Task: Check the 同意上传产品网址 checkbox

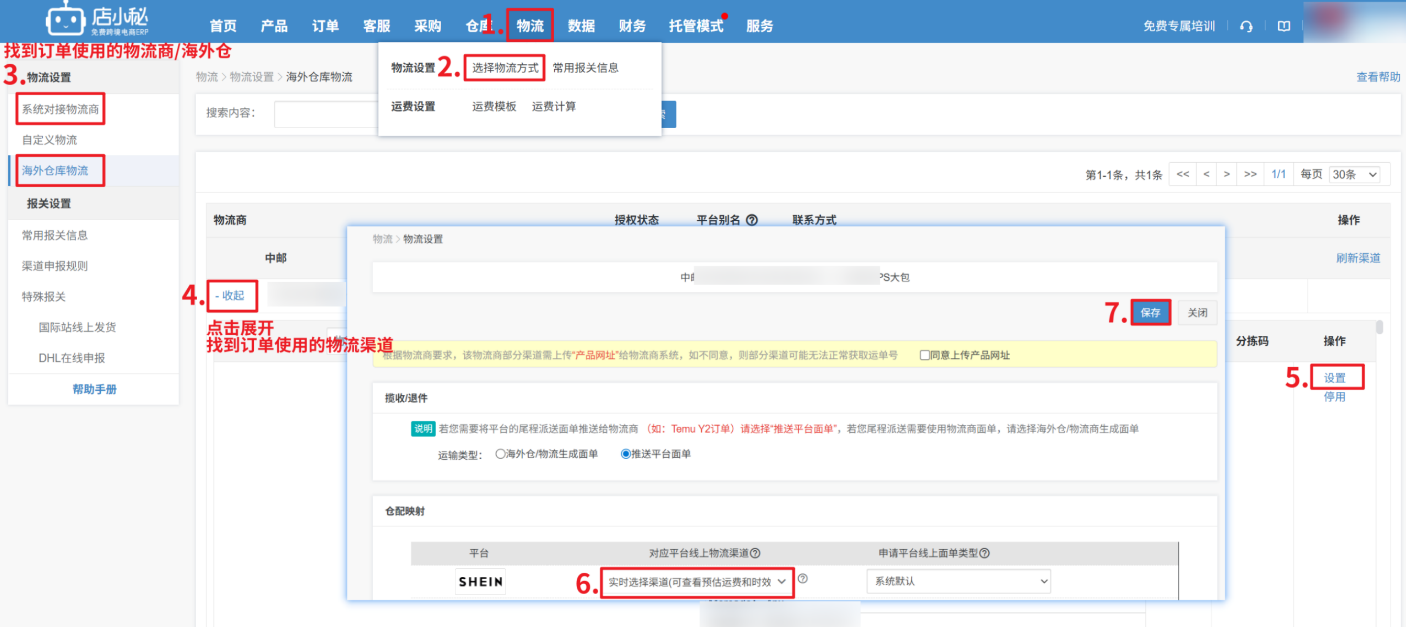Action: [x=925, y=355]
